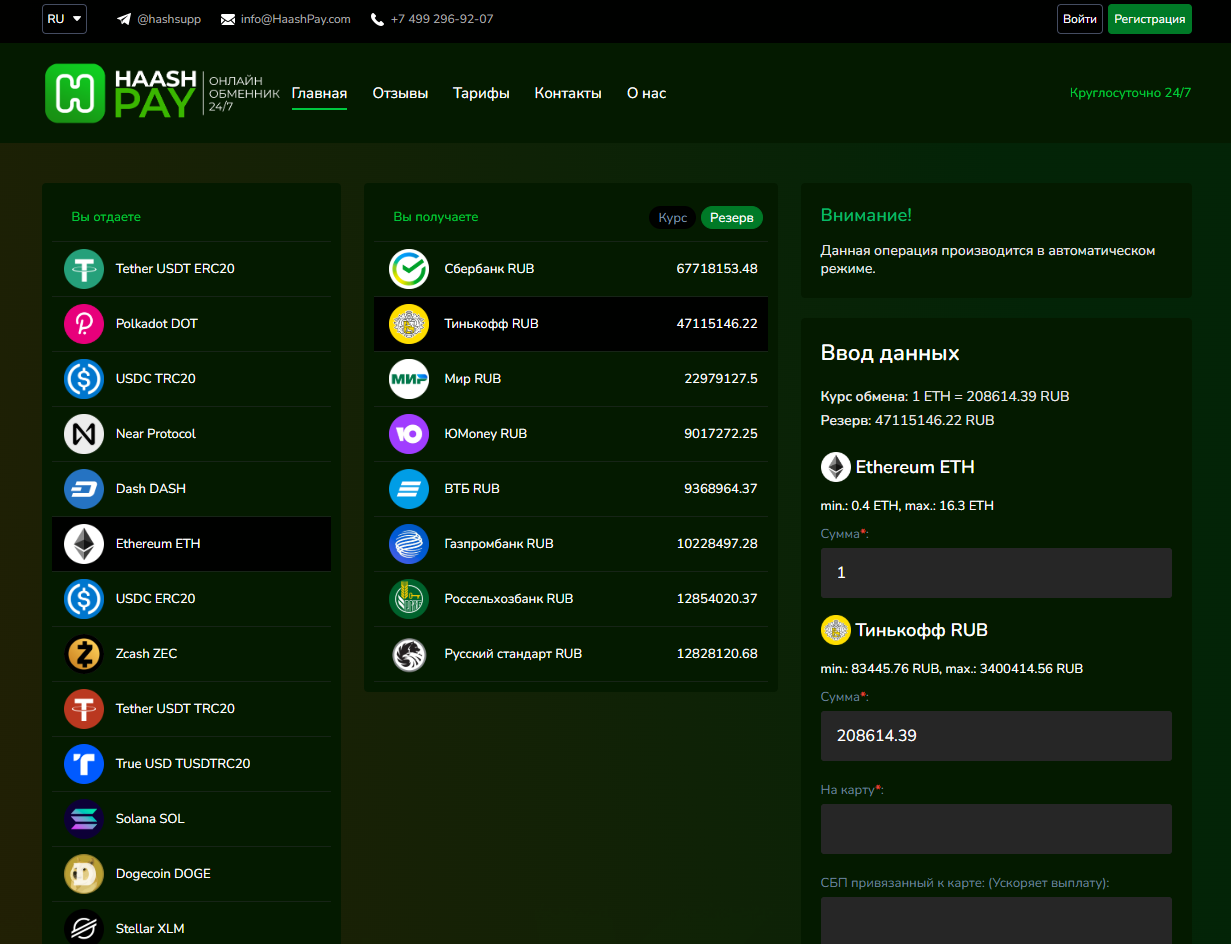
Task: Click the HaashPay logo icon
Action: (x=75, y=93)
